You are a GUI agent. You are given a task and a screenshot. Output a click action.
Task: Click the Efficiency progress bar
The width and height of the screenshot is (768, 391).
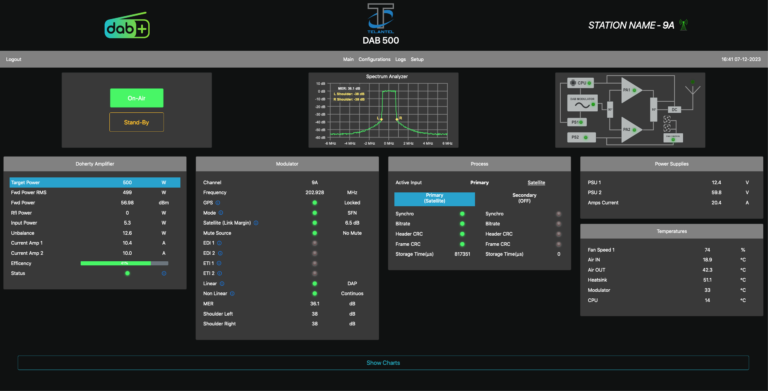124,264
